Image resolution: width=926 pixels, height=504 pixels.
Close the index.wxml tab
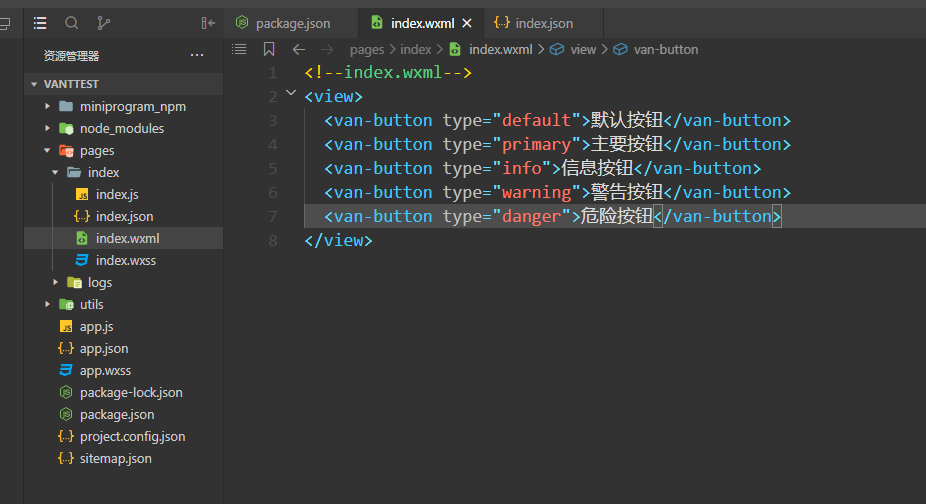[467, 23]
